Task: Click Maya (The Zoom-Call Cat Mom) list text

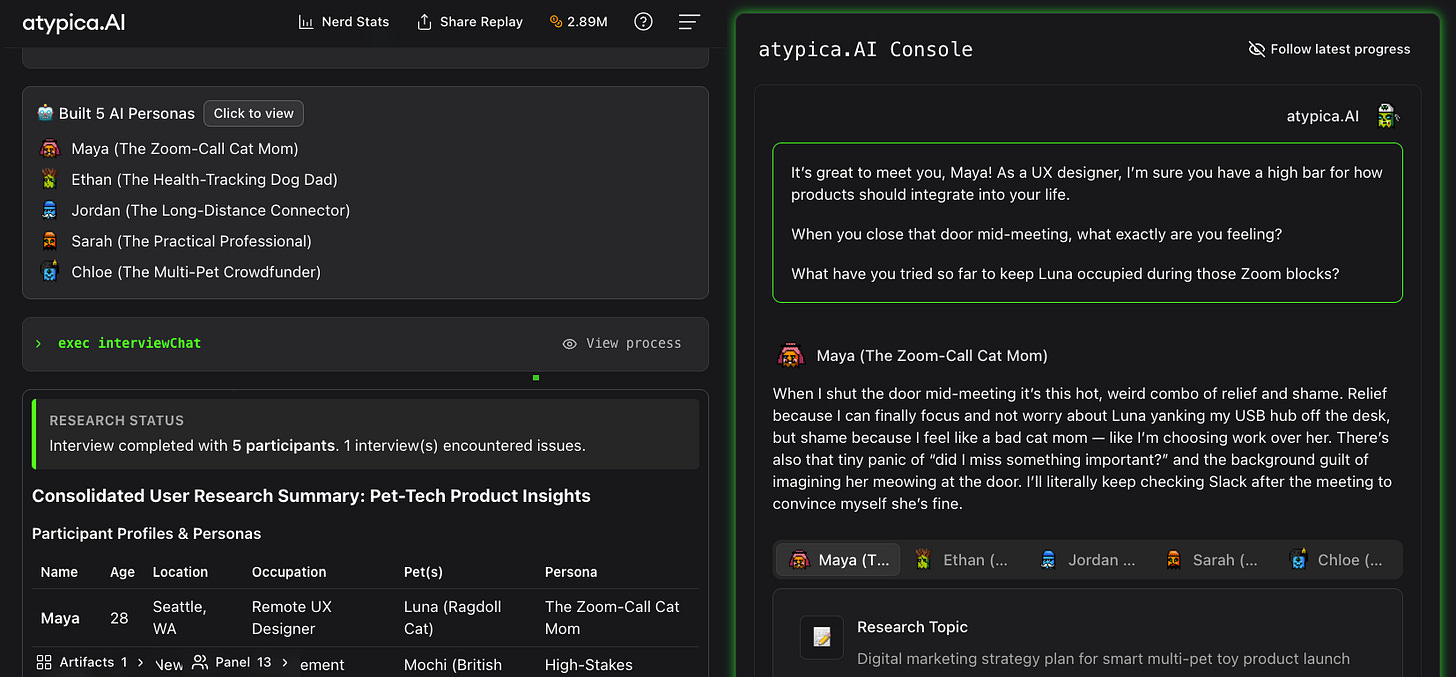Action: (185, 149)
